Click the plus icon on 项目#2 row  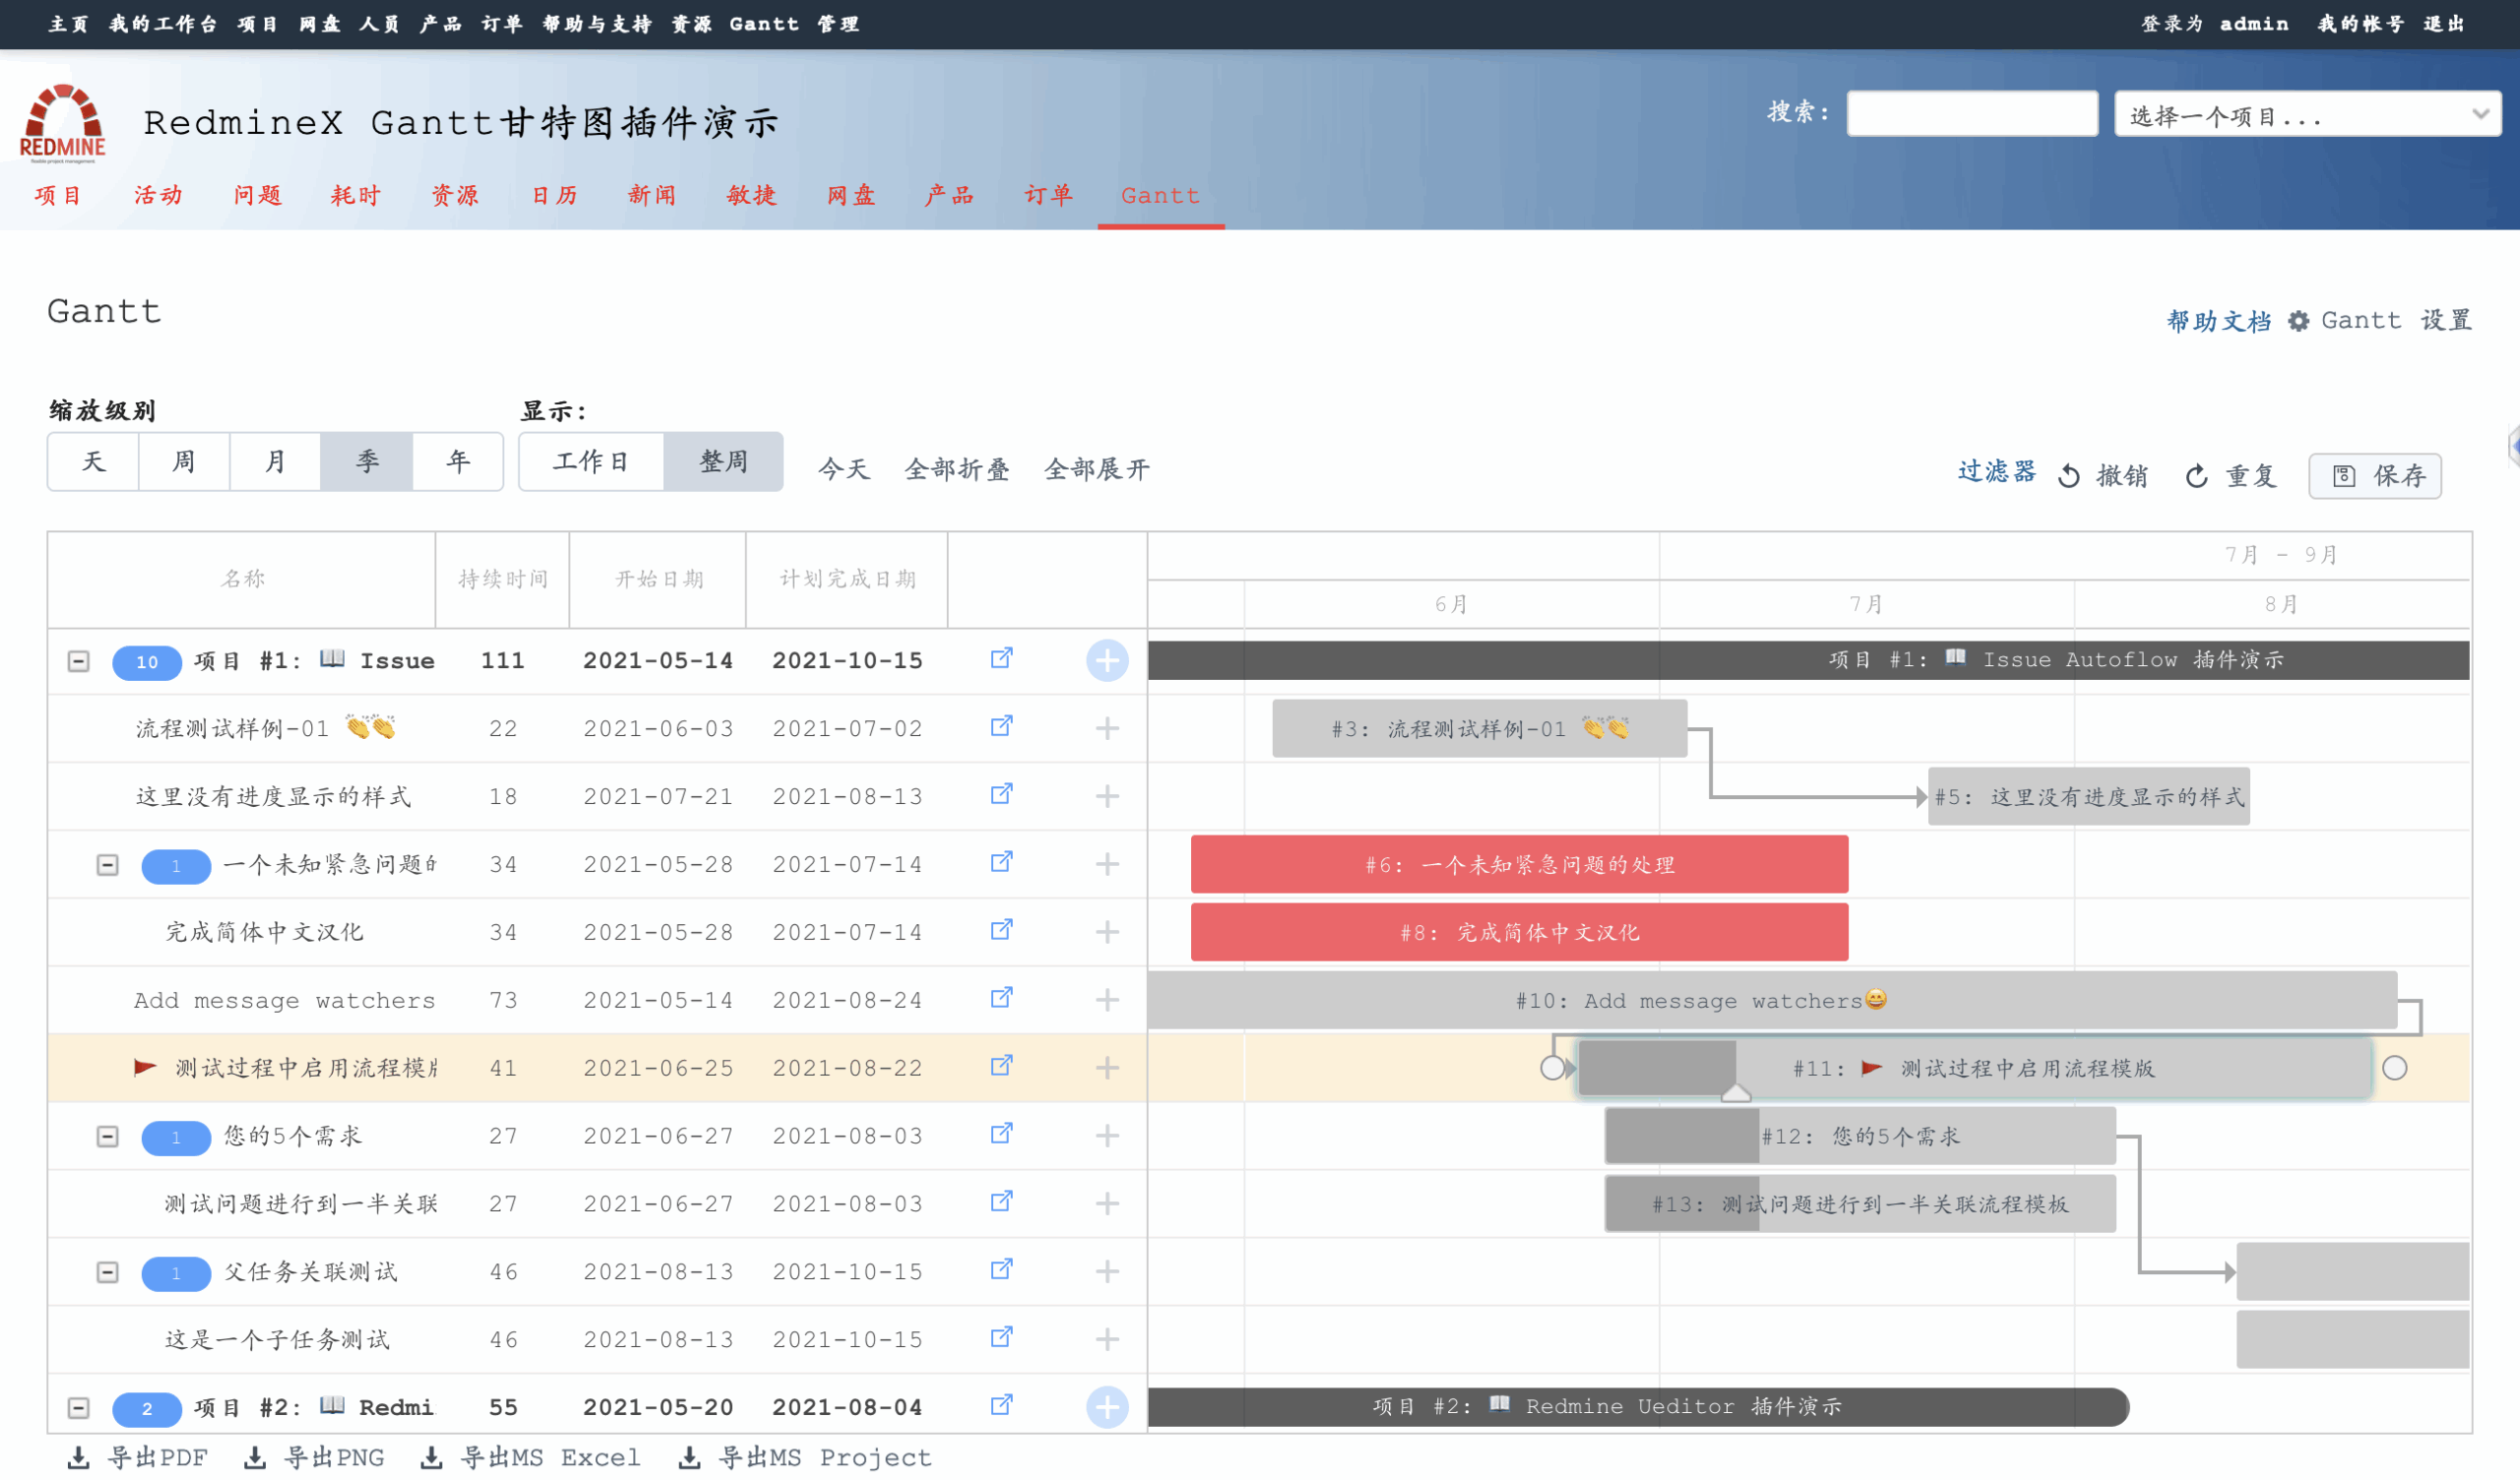pos(1106,1406)
